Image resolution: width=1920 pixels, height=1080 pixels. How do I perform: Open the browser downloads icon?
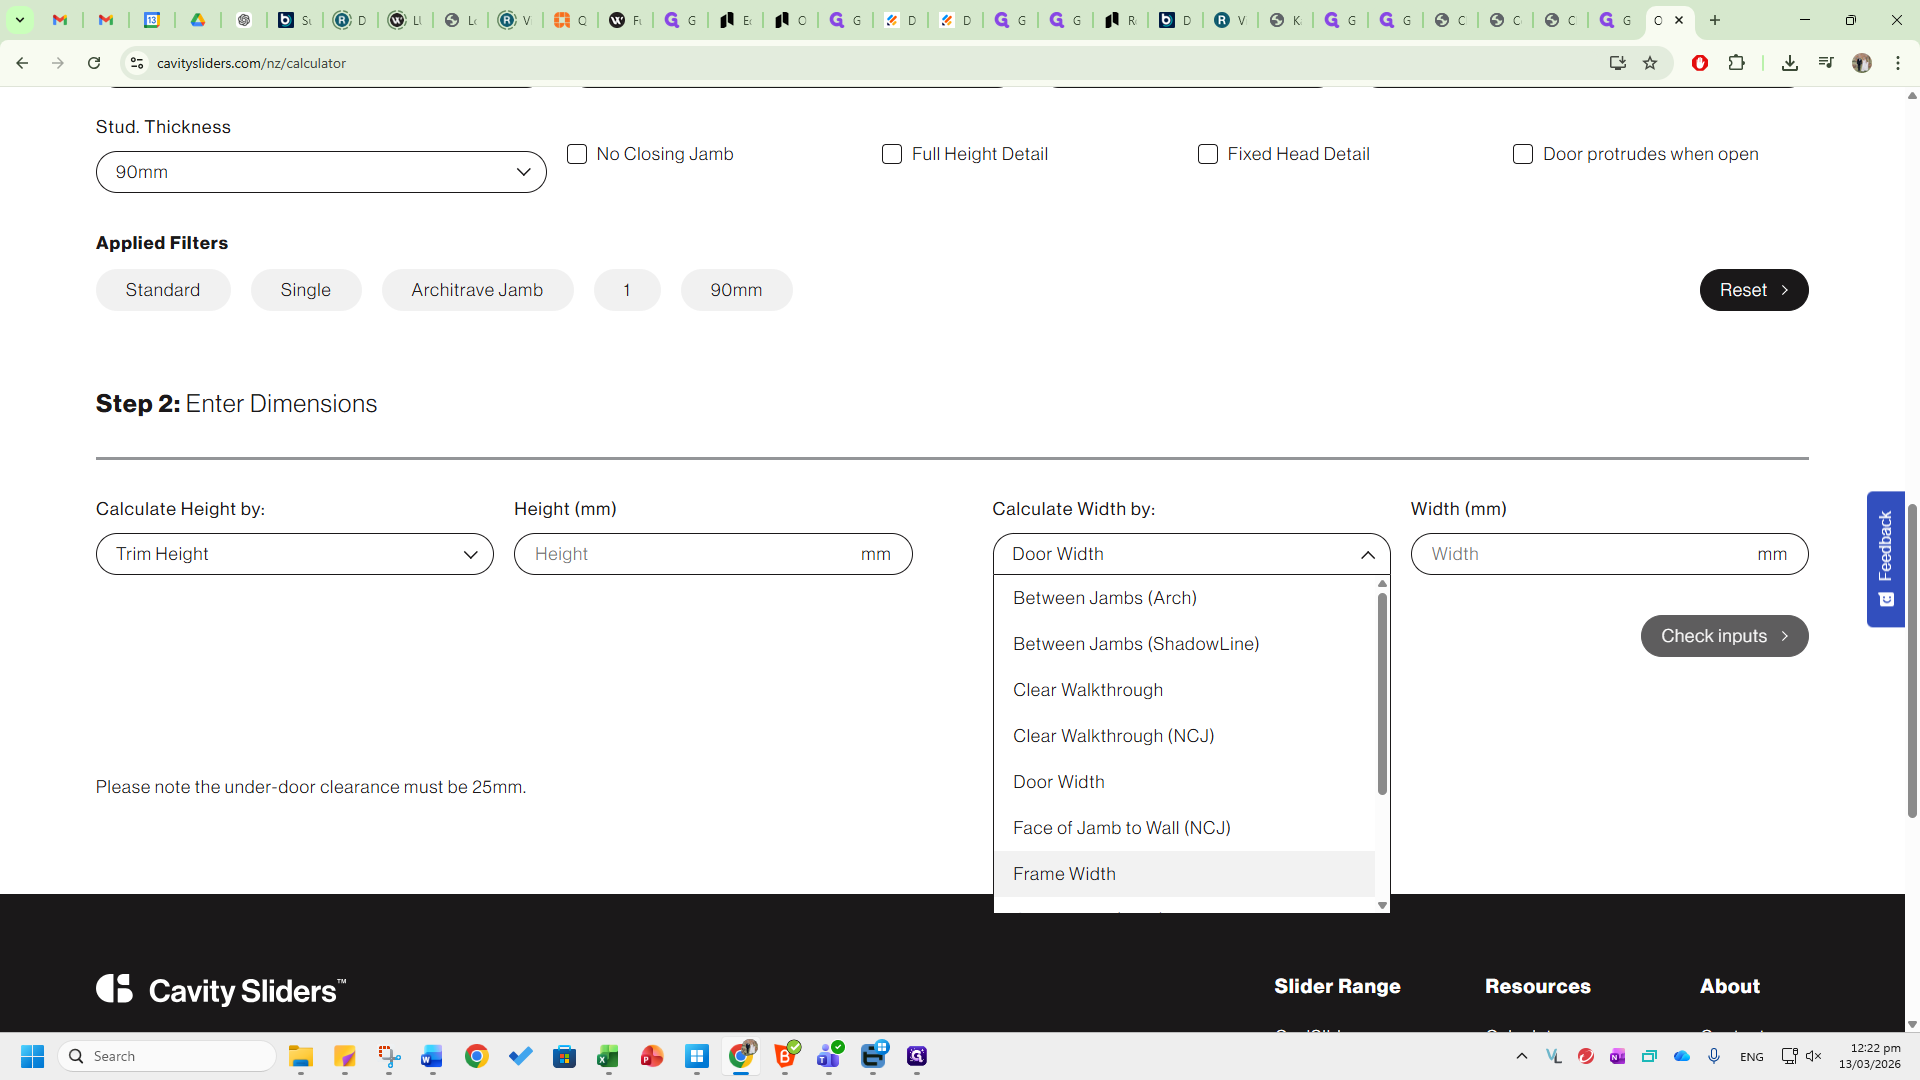(x=1789, y=63)
